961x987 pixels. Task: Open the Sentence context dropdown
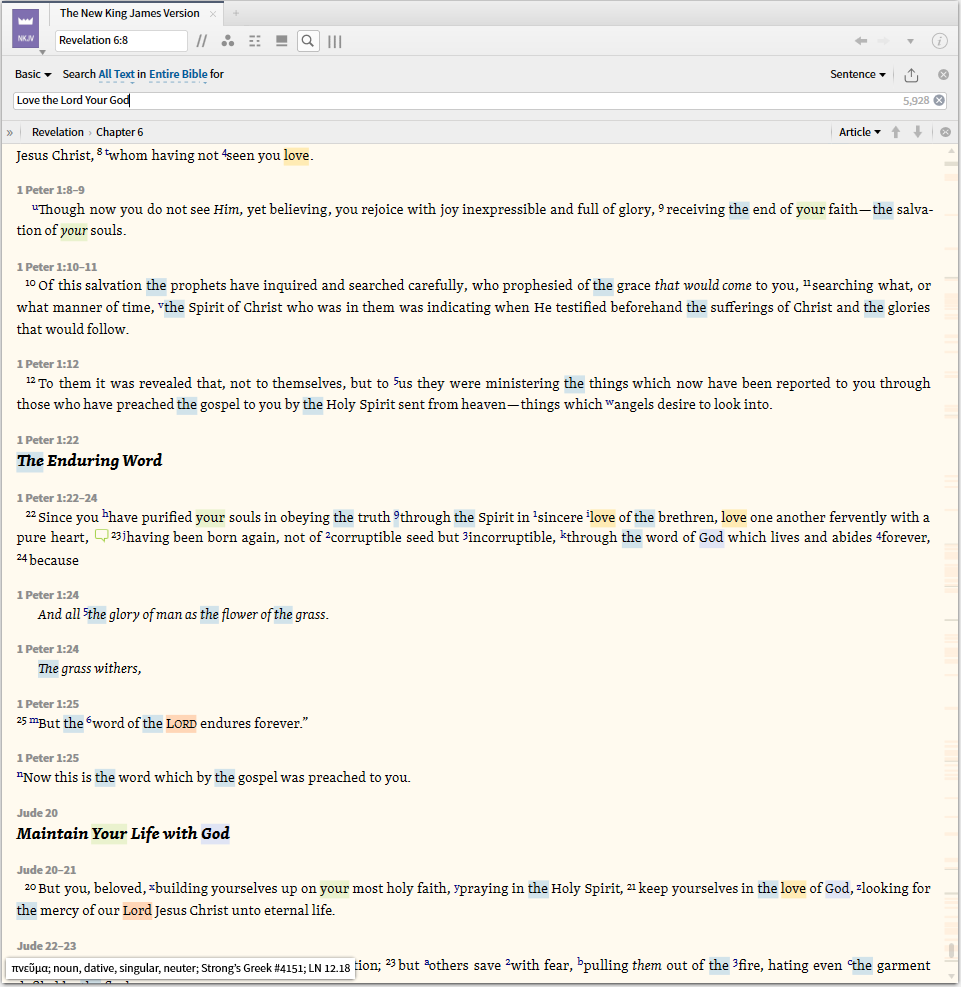click(x=858, y=74)
